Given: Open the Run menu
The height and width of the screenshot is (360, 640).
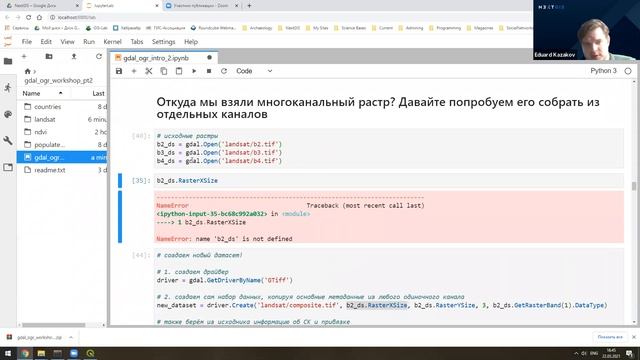Looking at the screenshot, I should coord(89,42).
